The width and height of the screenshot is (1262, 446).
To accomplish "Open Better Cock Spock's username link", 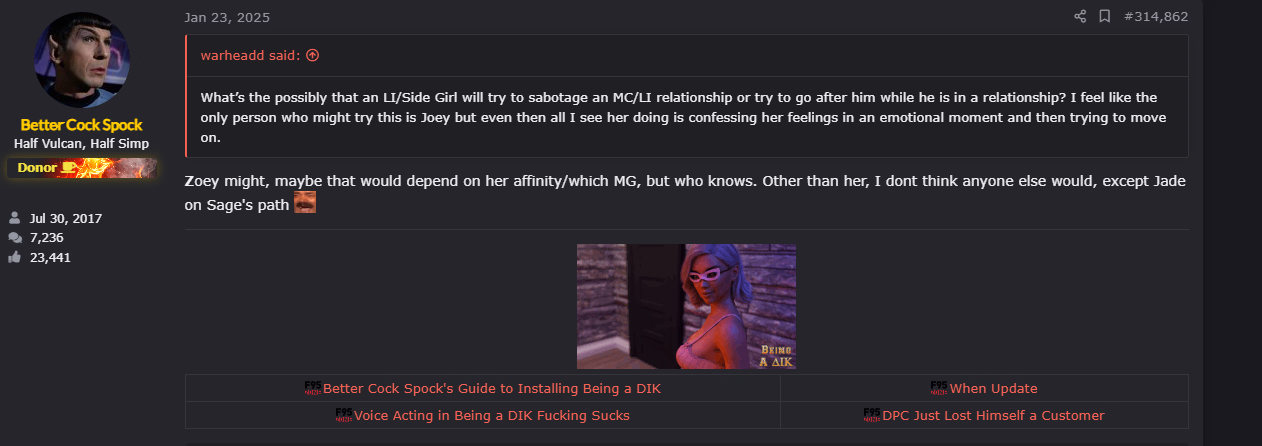I will pos(82,125).
